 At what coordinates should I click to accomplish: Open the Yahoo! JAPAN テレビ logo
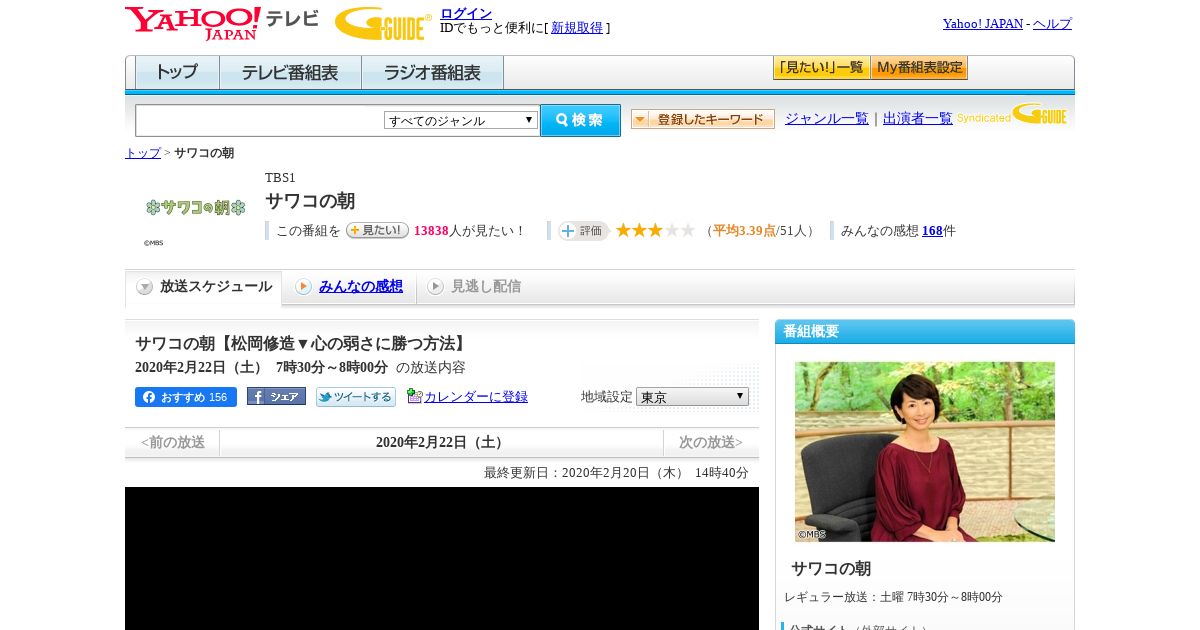click(x=222, y=23)
